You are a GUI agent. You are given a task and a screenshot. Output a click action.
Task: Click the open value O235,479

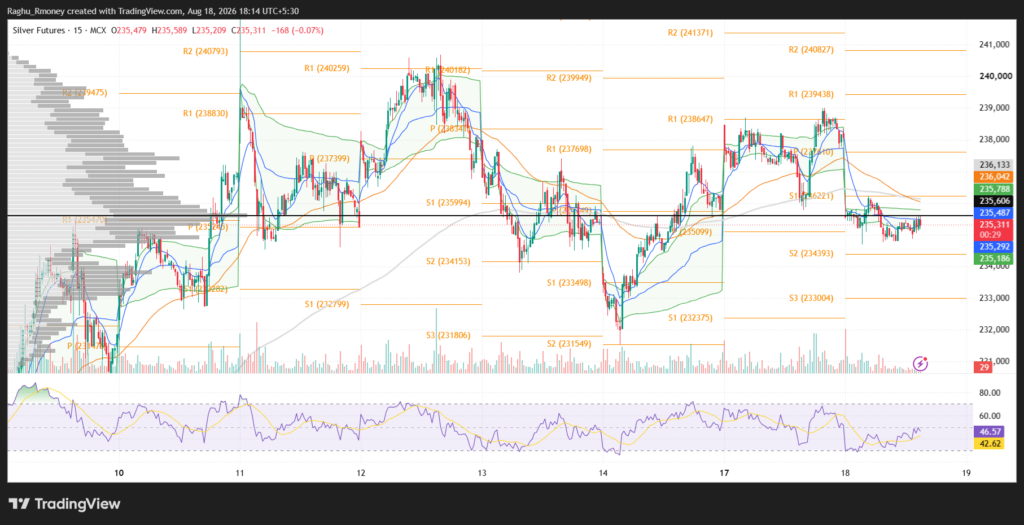(129, 30)
